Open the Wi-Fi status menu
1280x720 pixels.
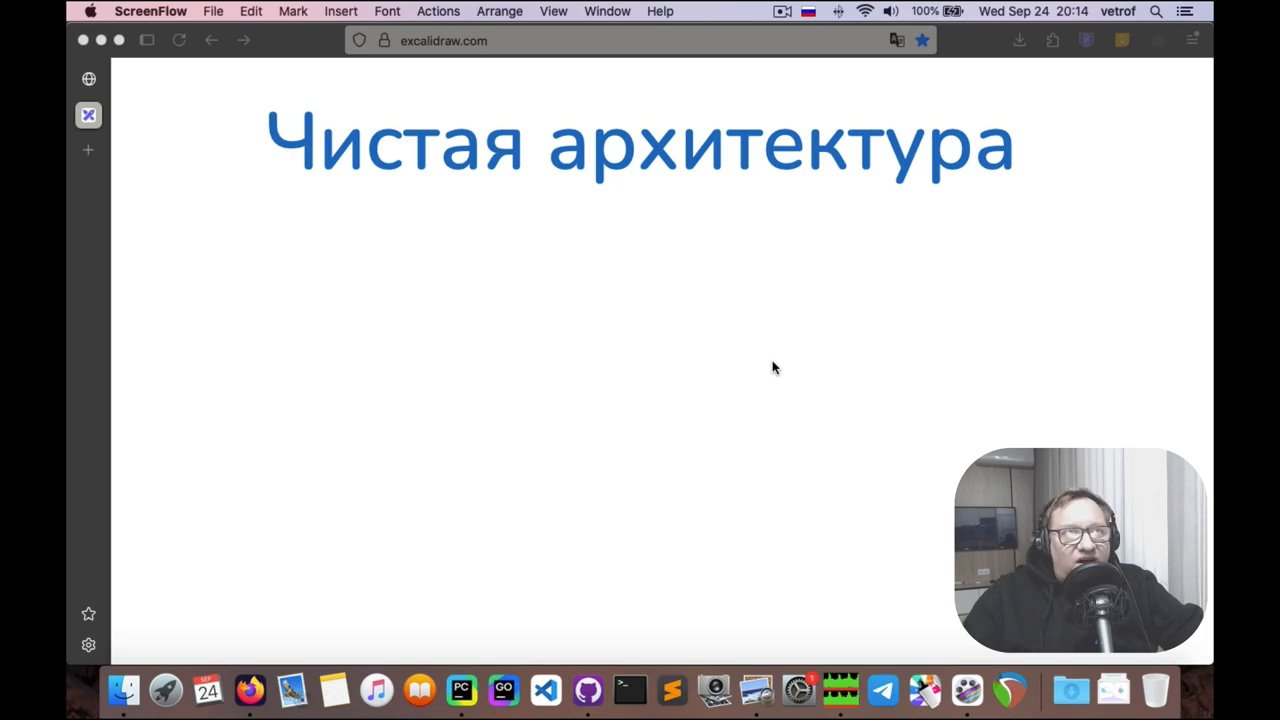(865, 11)
